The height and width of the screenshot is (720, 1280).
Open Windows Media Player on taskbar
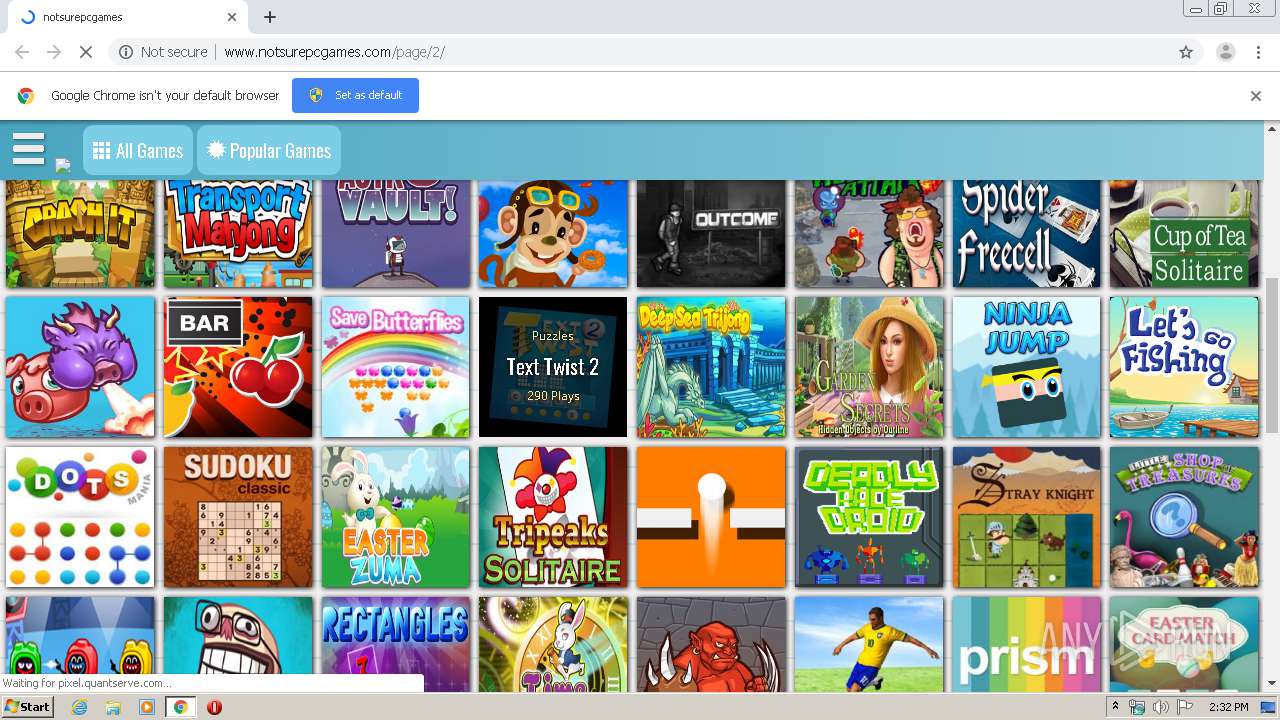point(147,707)
